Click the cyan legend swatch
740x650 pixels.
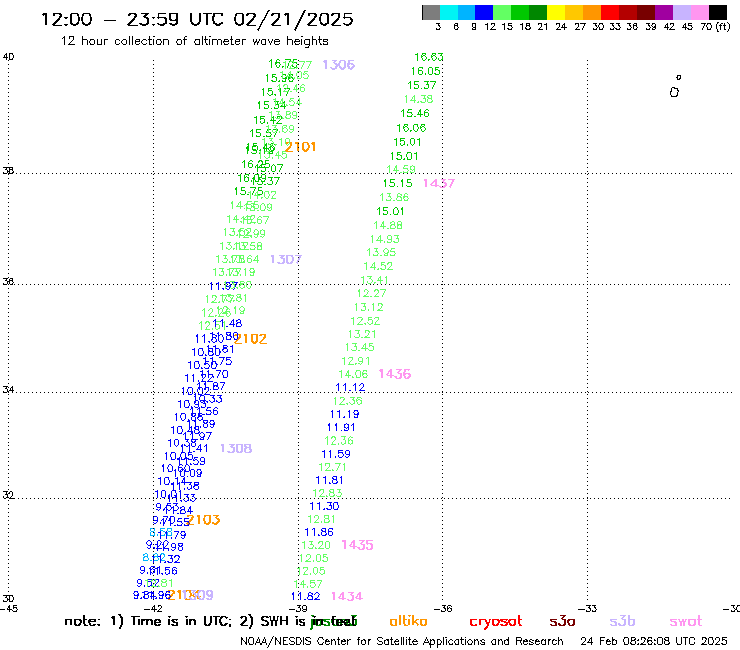[448, 12]
